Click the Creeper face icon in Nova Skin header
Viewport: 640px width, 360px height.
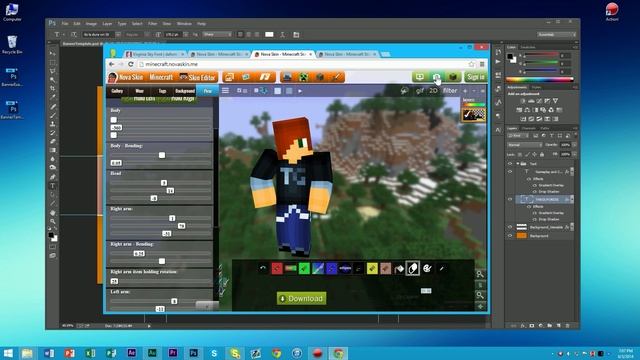click(303, 77)
